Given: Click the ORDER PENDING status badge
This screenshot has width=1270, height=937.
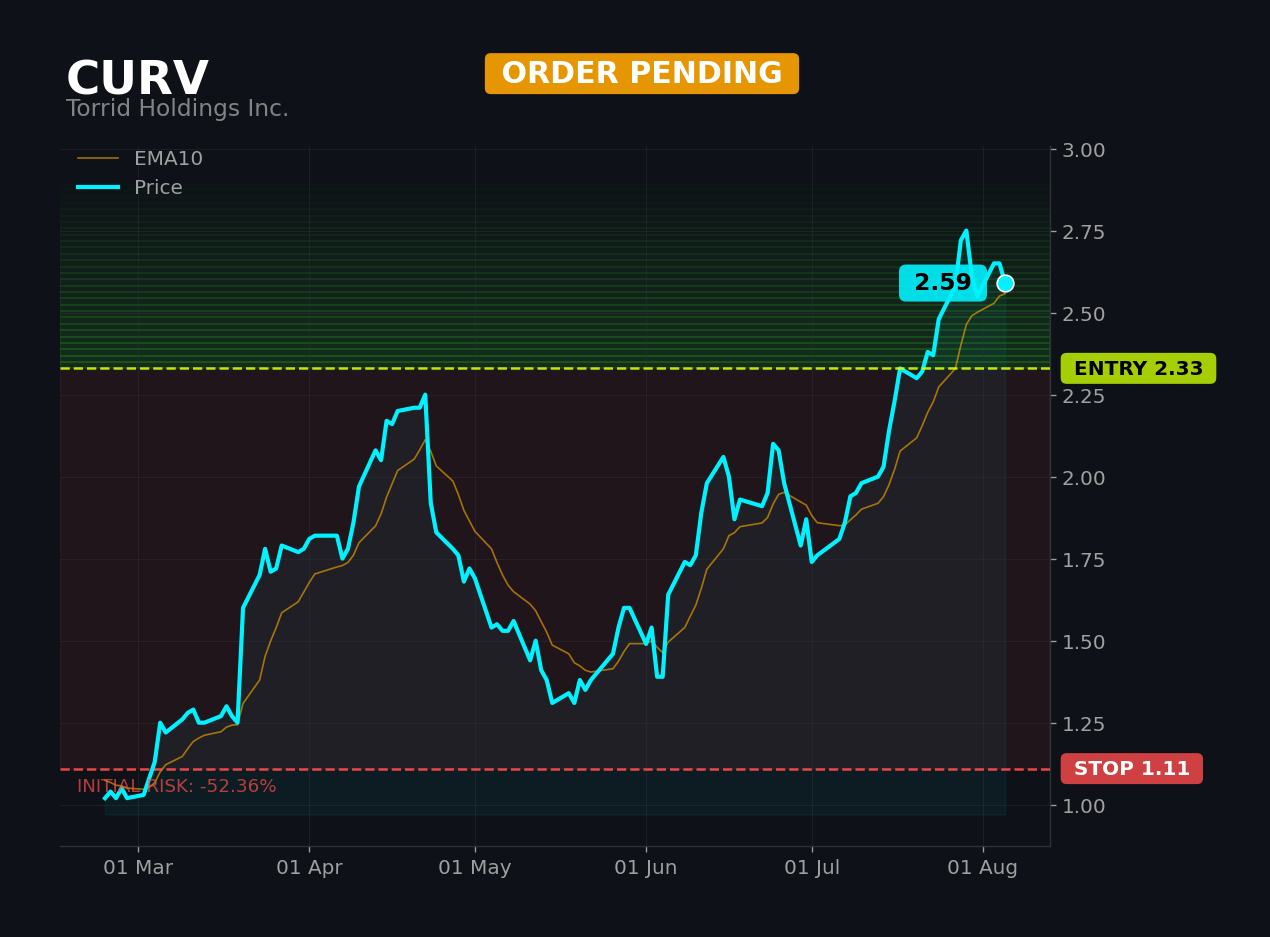Looking at the screenshot, I should click(x=642, y=74).
